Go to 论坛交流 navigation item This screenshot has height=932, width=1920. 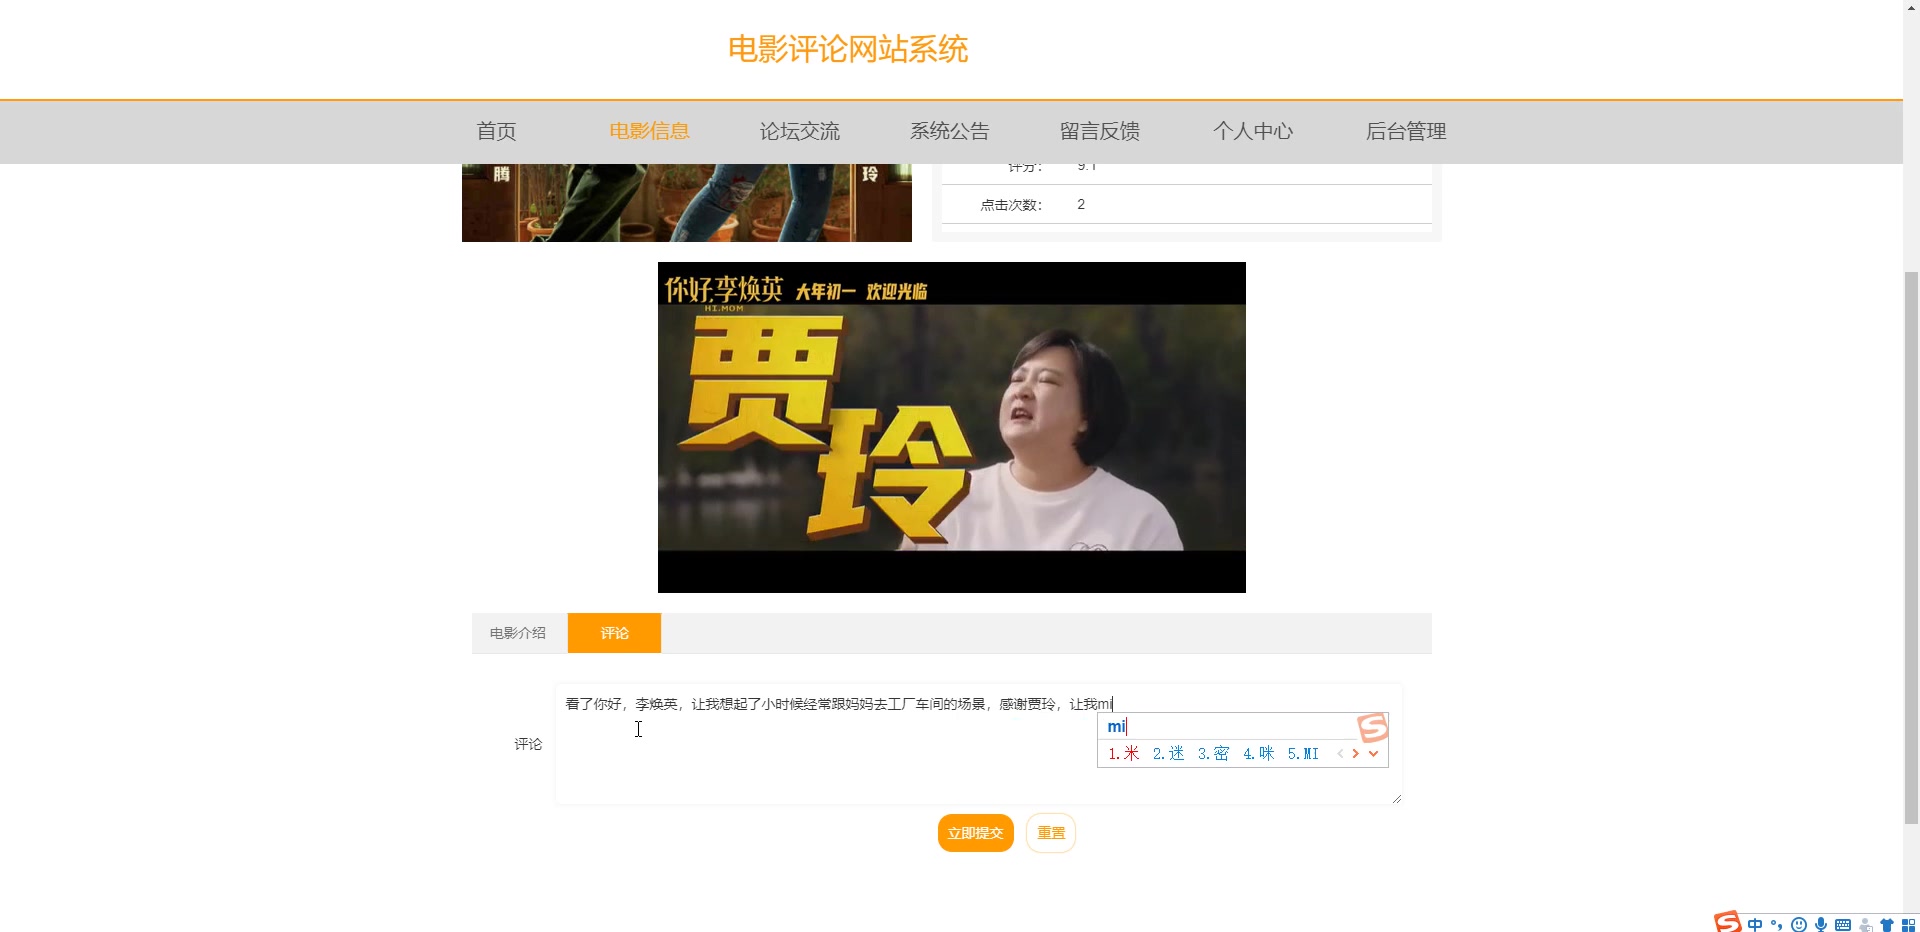click(x=800, y=131)
